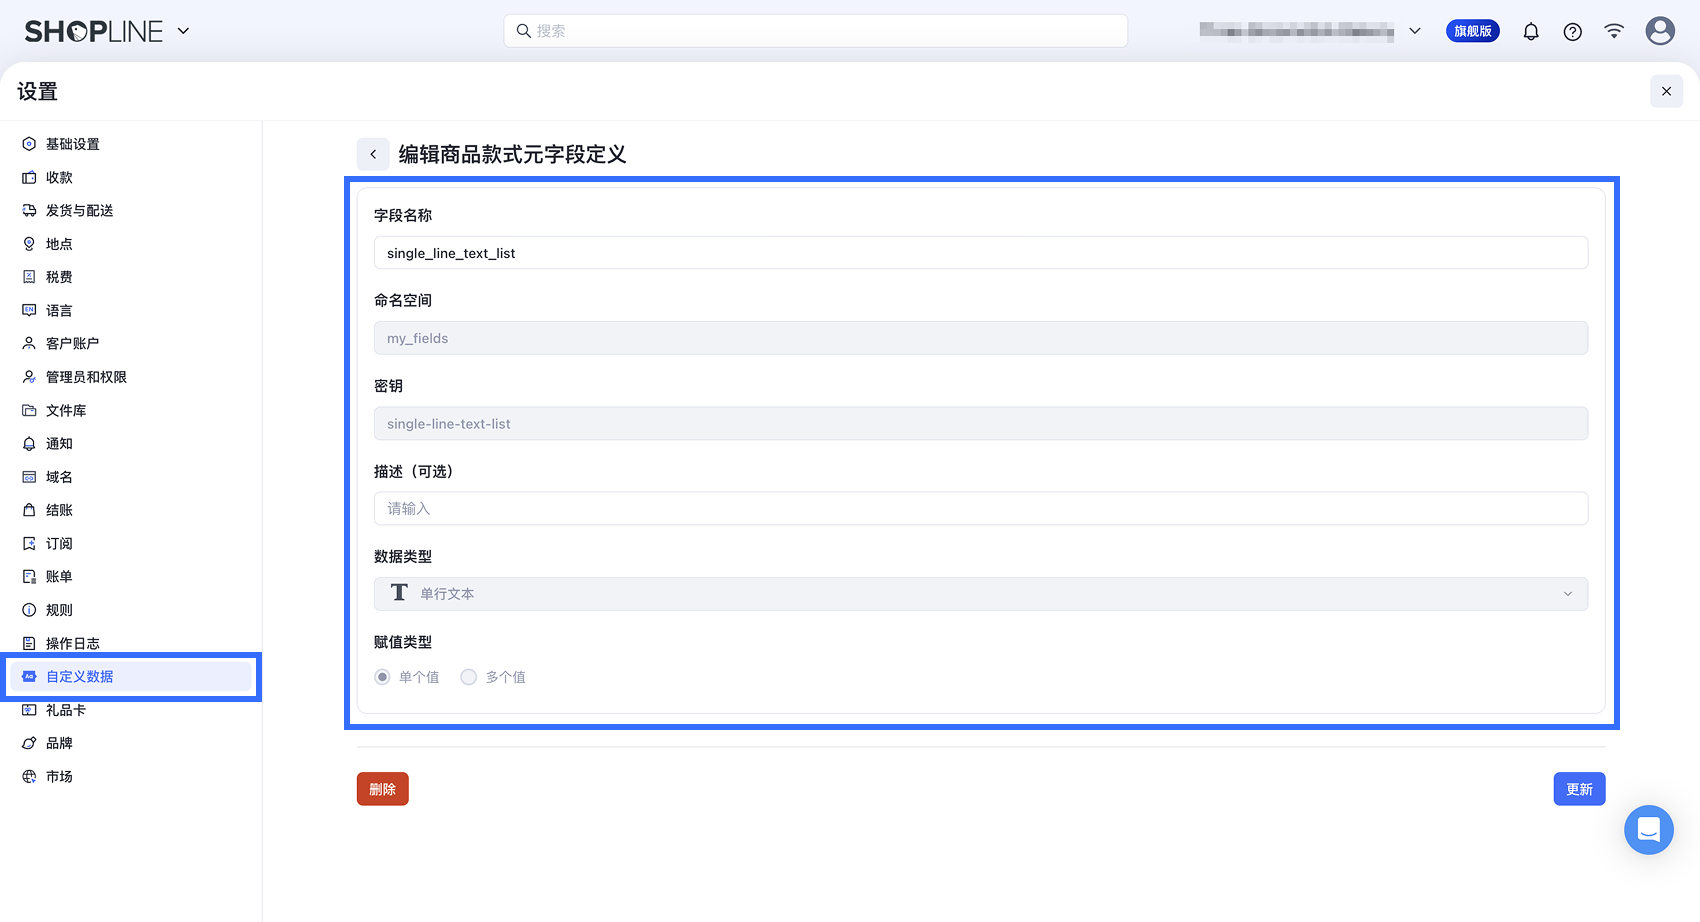Screen dimensions: 1700x922
Task: Click the 订阅 icon
Action: 29,543
